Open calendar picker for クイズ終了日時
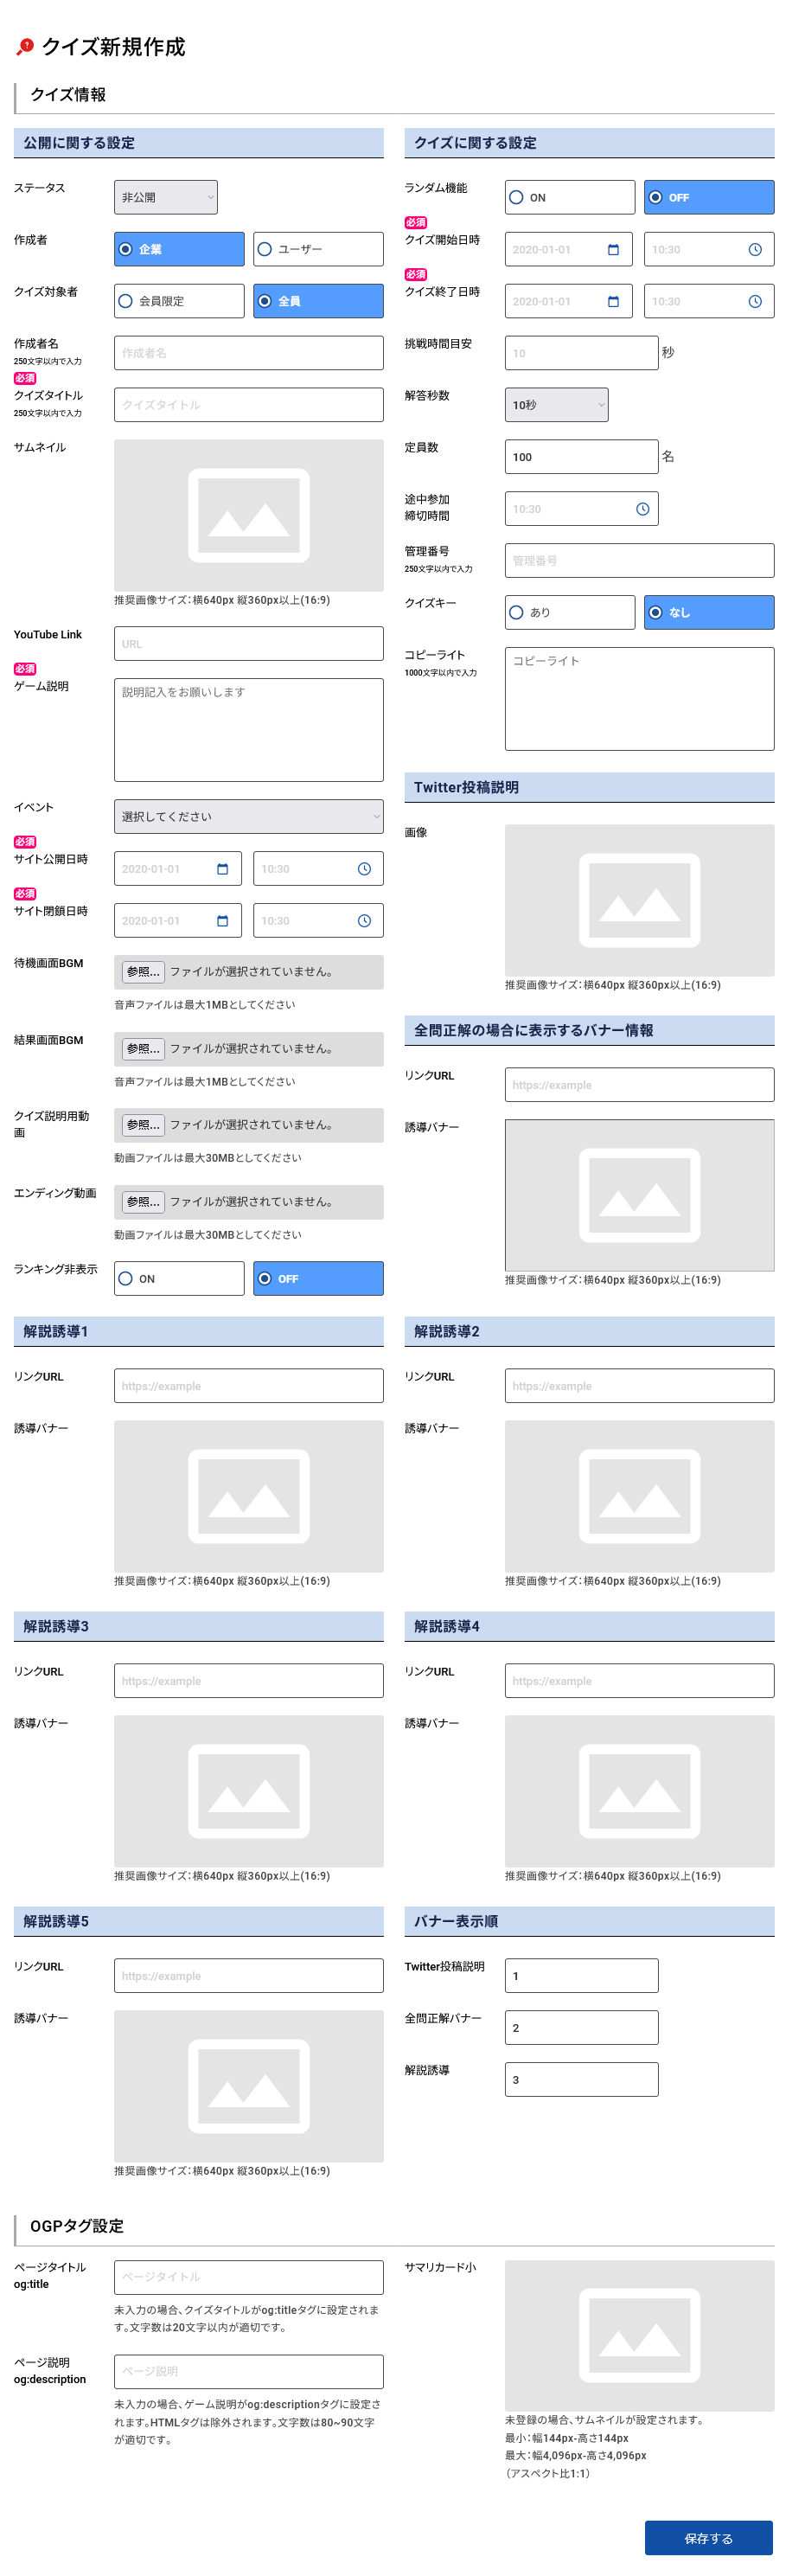This screenshot has width=805, height=2576. pos(613,302)
